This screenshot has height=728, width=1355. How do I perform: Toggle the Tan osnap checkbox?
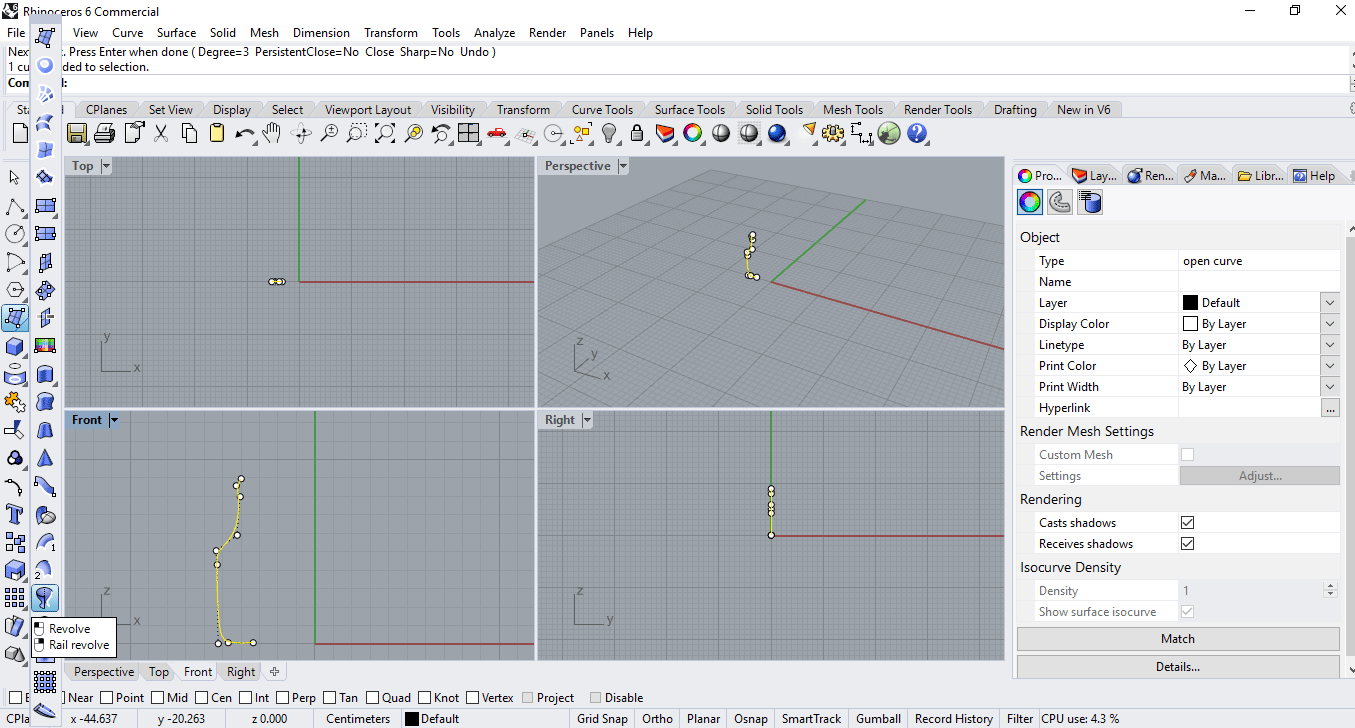330,698
